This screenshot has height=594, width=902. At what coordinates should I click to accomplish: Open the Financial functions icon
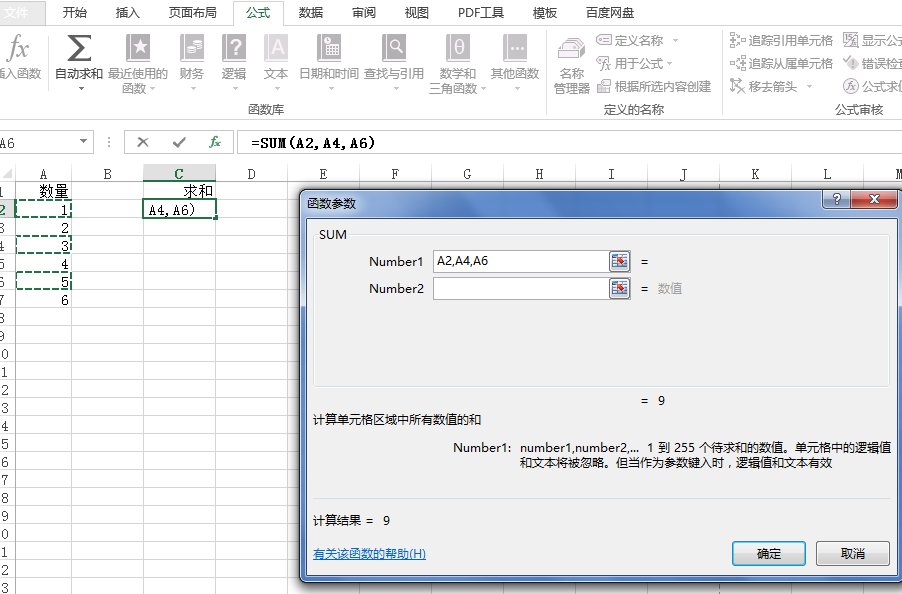192,47
